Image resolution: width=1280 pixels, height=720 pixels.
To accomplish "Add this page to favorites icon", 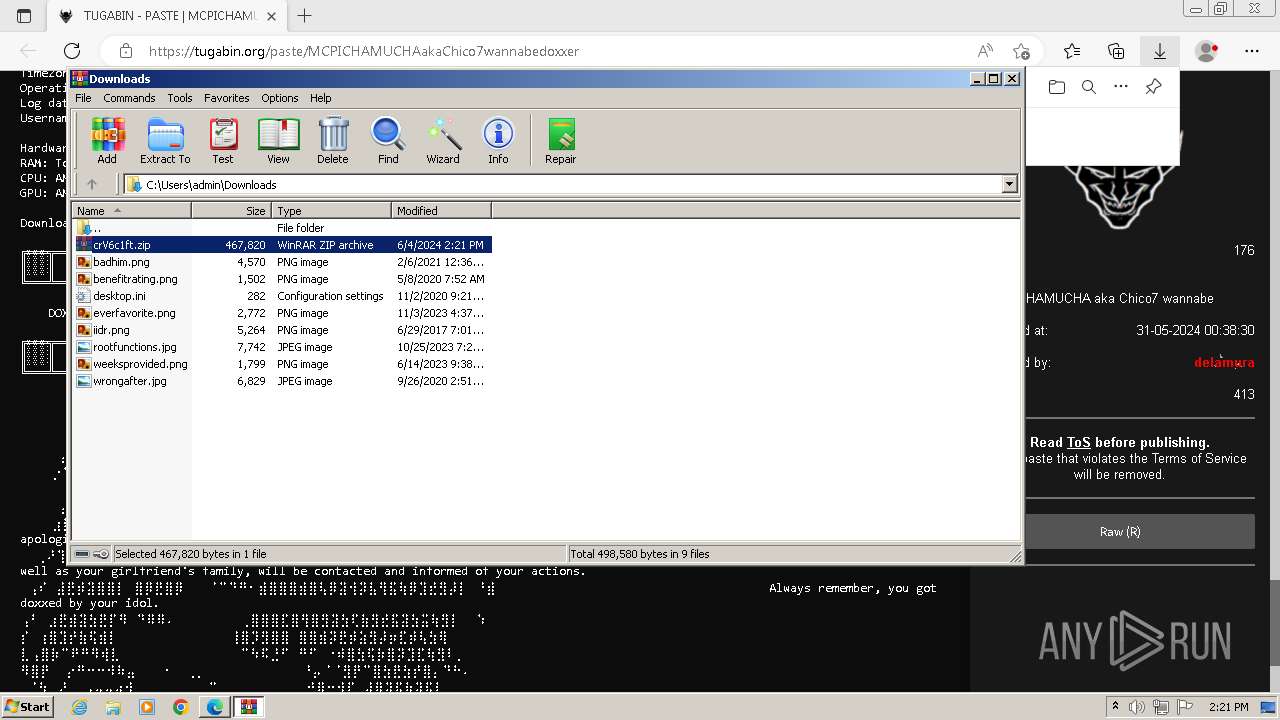I will pyautogui.click(x=1021, y=51).
